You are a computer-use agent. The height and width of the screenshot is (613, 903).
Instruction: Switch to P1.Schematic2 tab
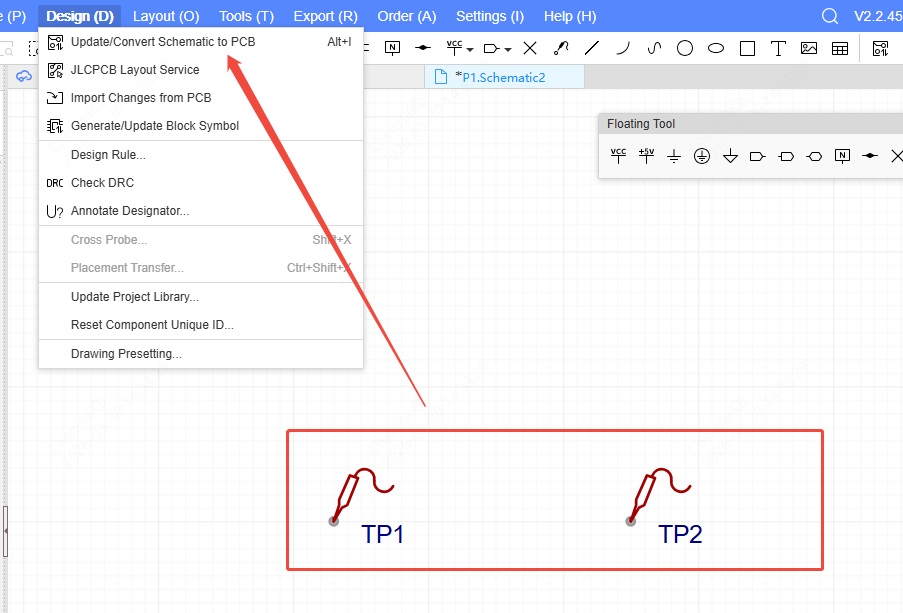[502, 77]
